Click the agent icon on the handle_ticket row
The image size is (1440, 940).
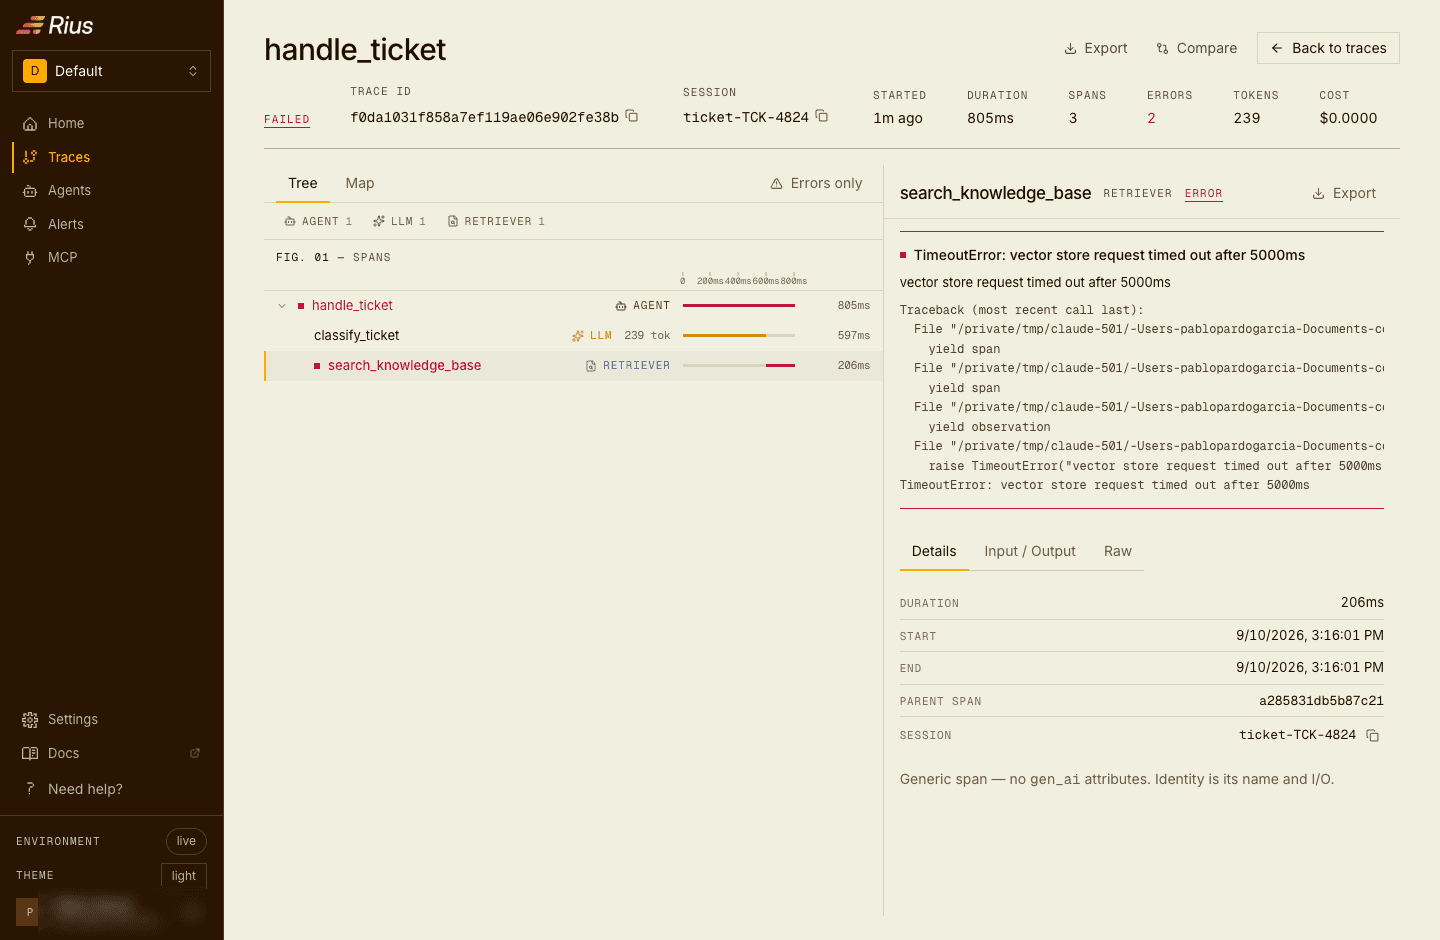click(x=621, y=306)
